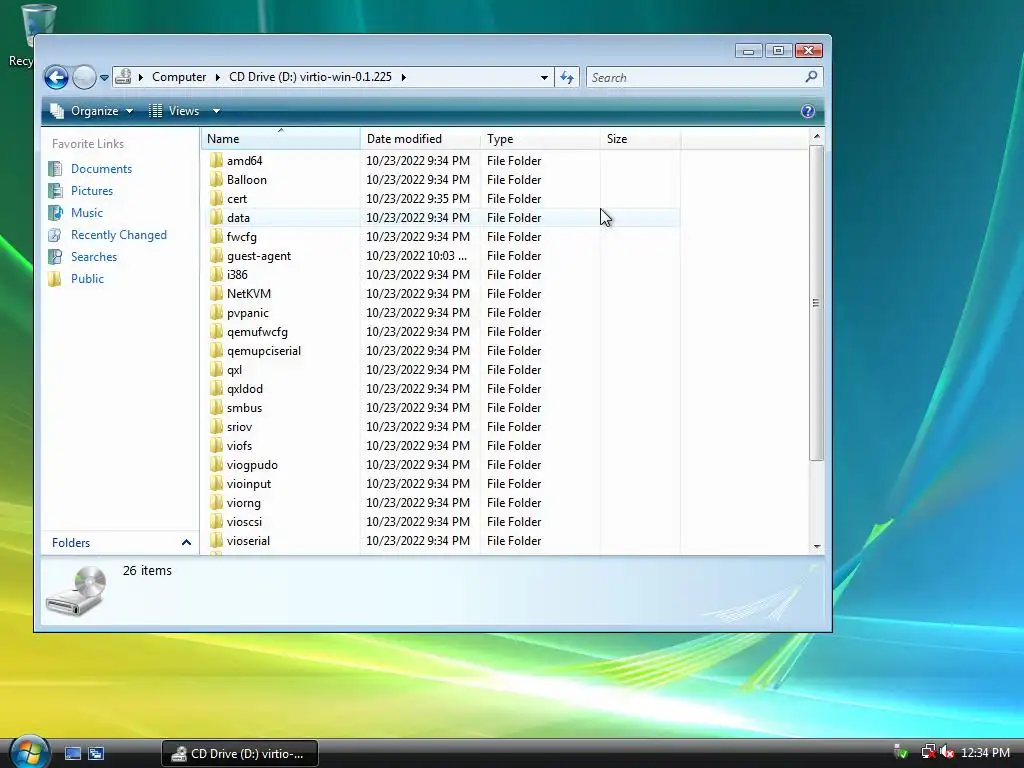Click the Views button
Screen dimensions: 1024x768
tap(174, 111)
